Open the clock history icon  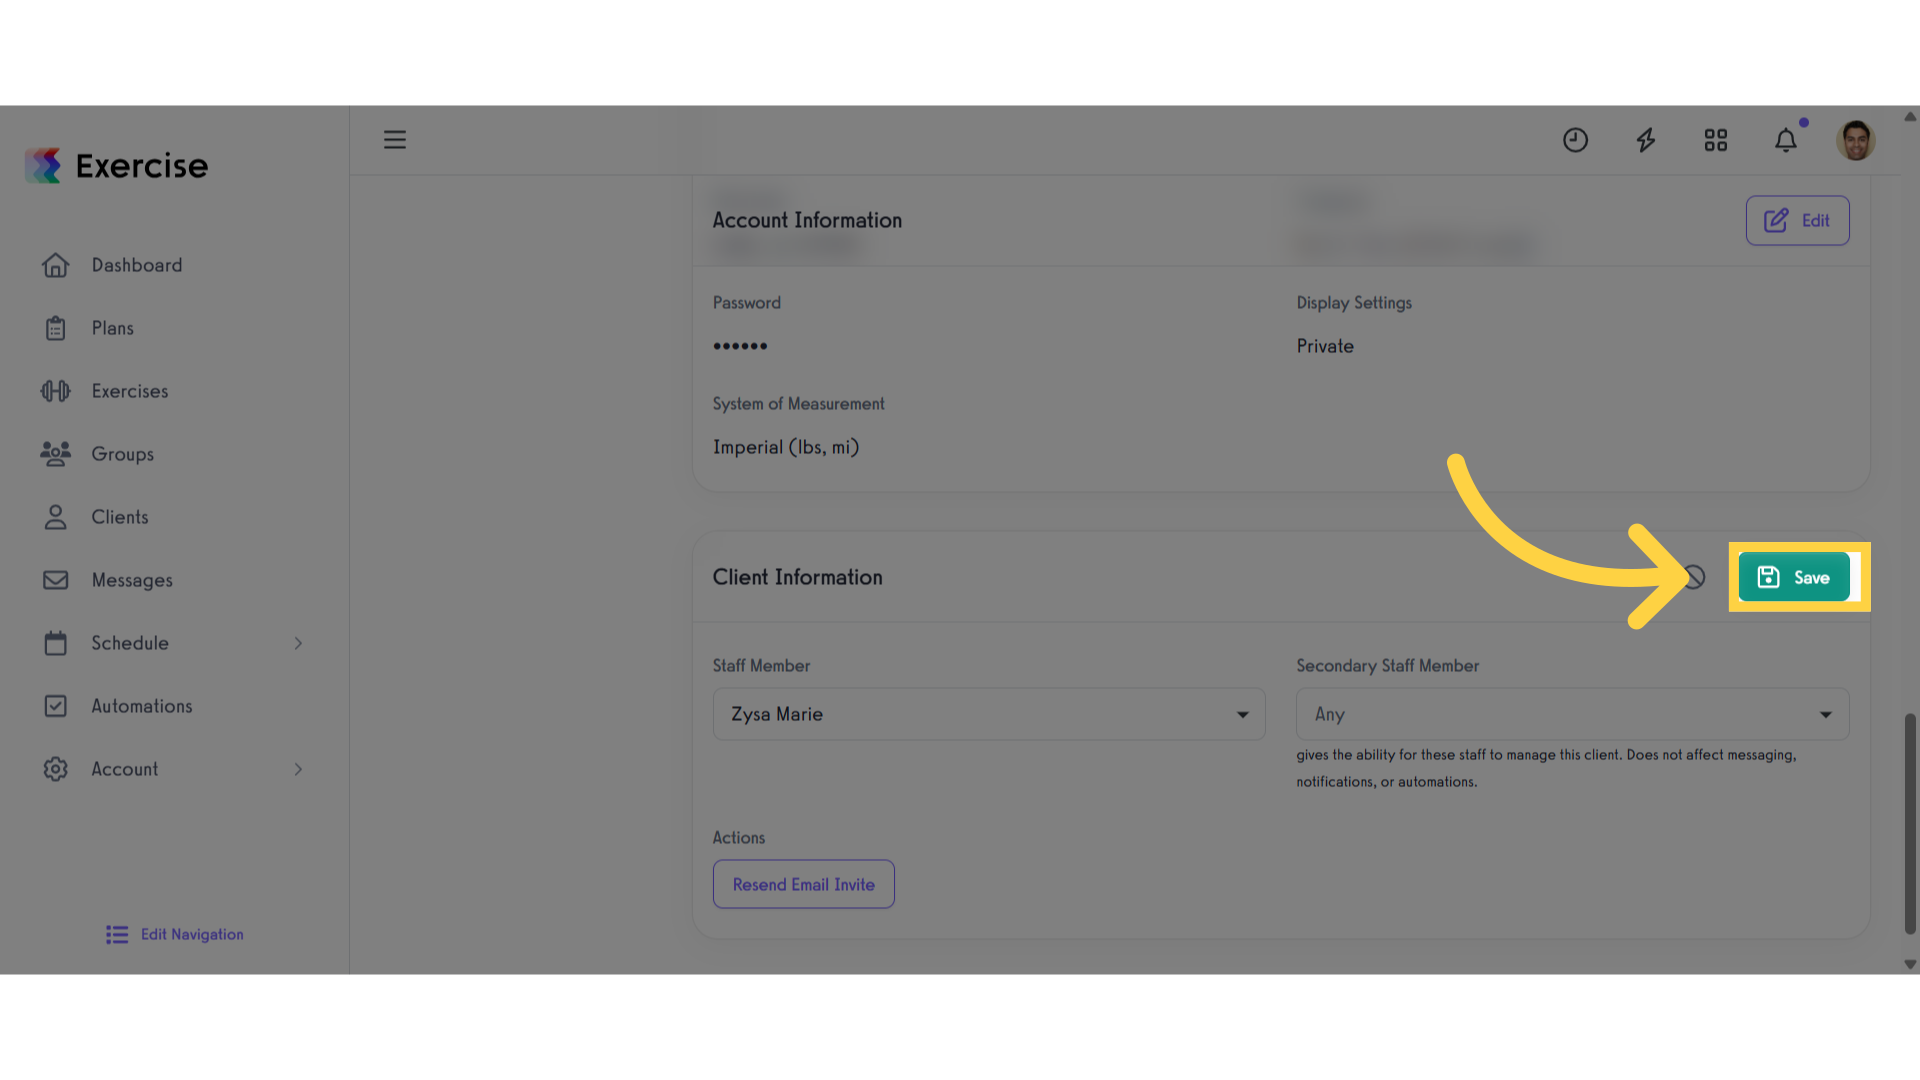[1575, 140]
